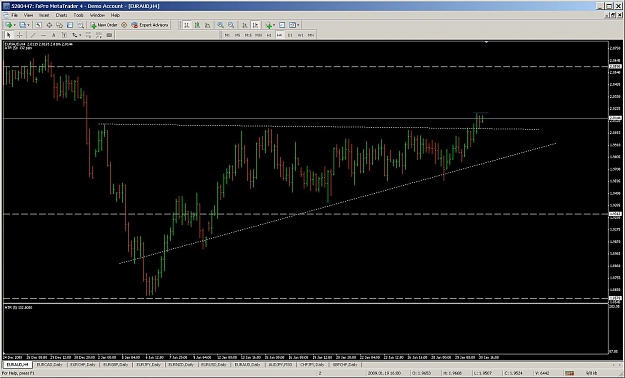Click the New Order button

click(x=104, y=25)
